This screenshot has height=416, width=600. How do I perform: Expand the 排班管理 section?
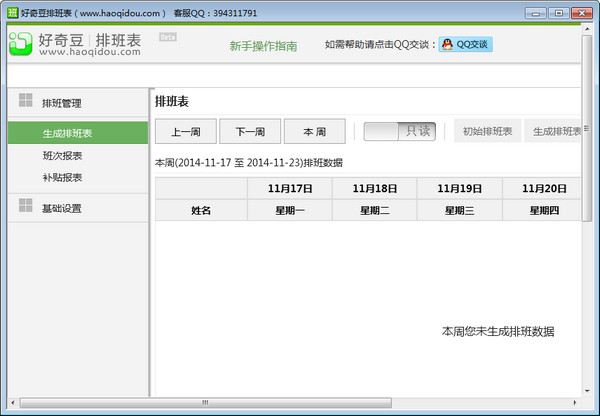78,103
